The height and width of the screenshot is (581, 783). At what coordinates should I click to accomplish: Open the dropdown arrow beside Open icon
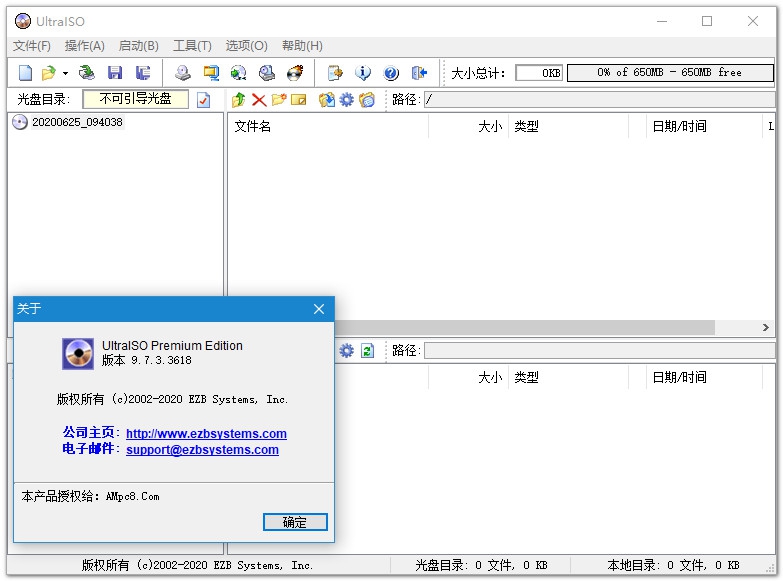(65, 73)
